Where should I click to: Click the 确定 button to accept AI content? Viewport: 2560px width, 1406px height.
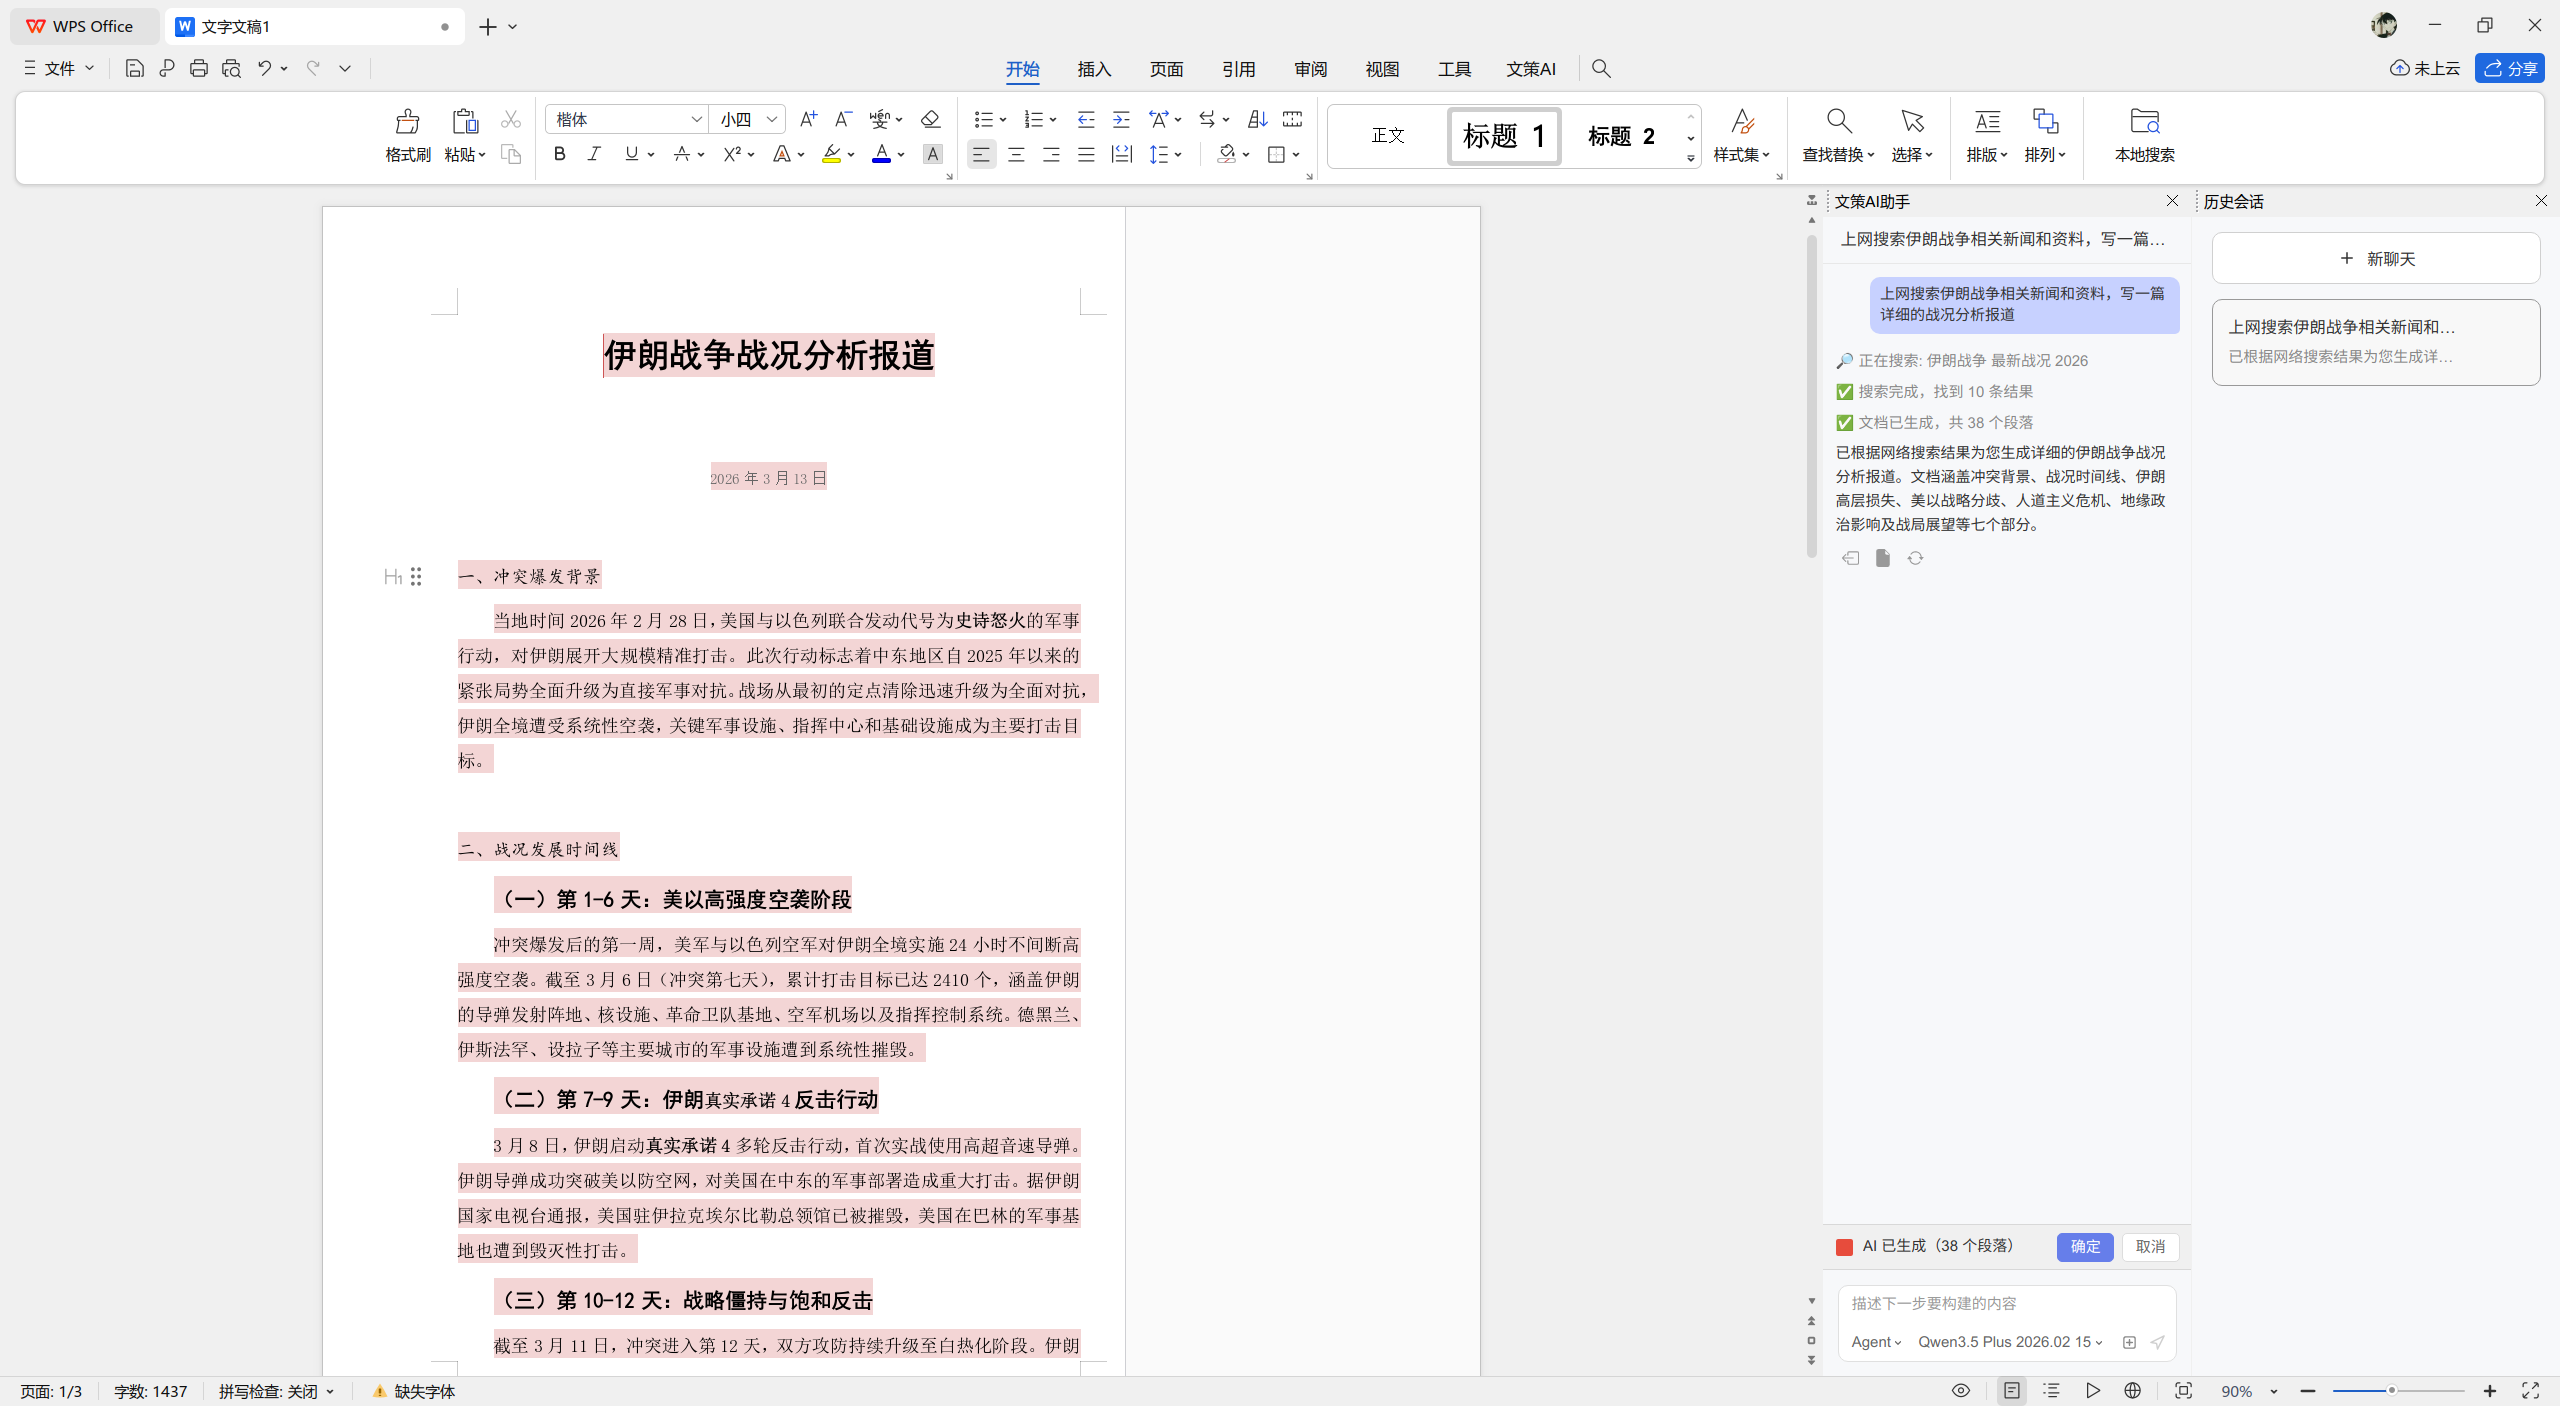[2084, 1247]
